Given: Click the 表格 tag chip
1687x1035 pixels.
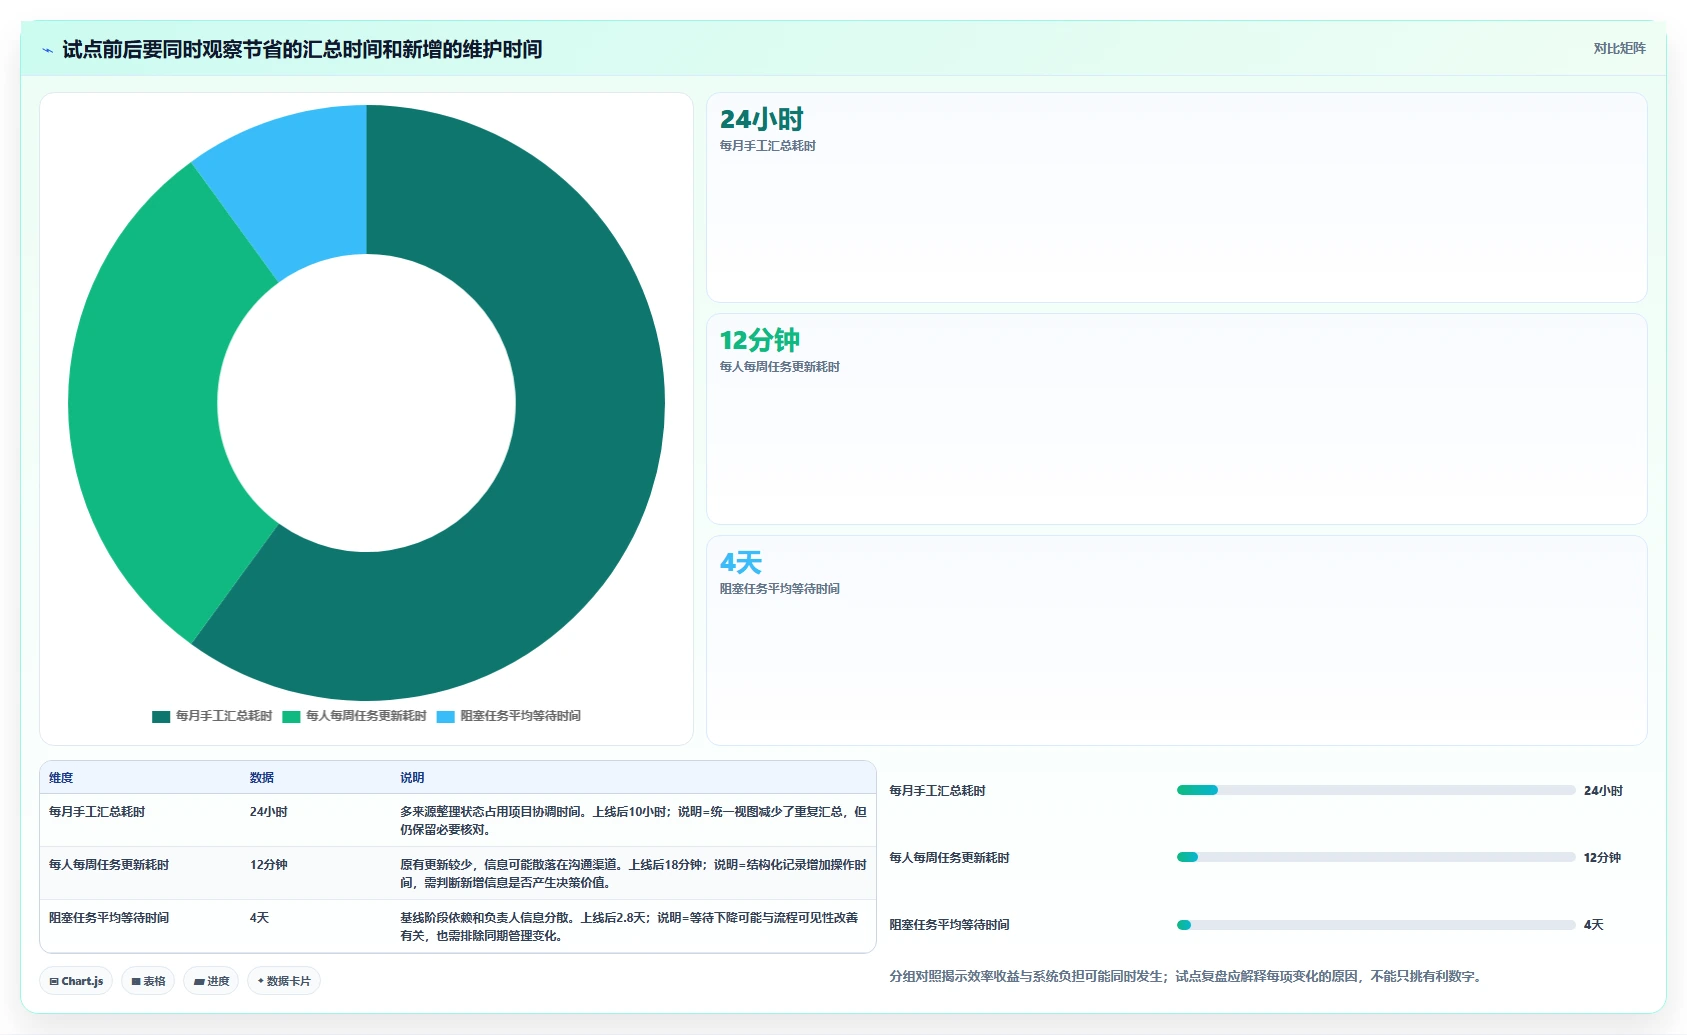Looking at the screenshot, I should click(148, 981).
